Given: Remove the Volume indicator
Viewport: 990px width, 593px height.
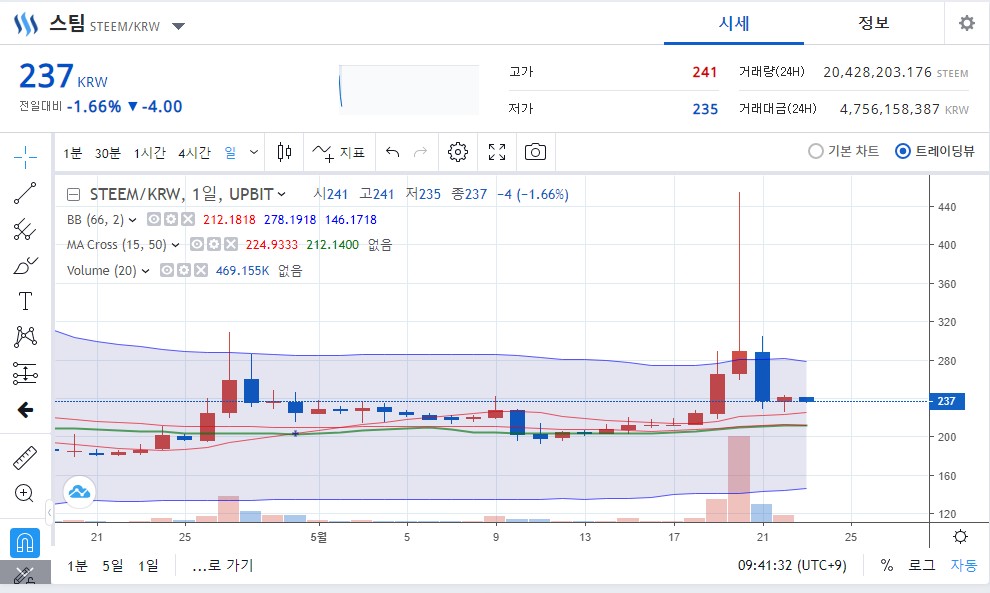Looking at the screenshot, I should coord(201,270).
